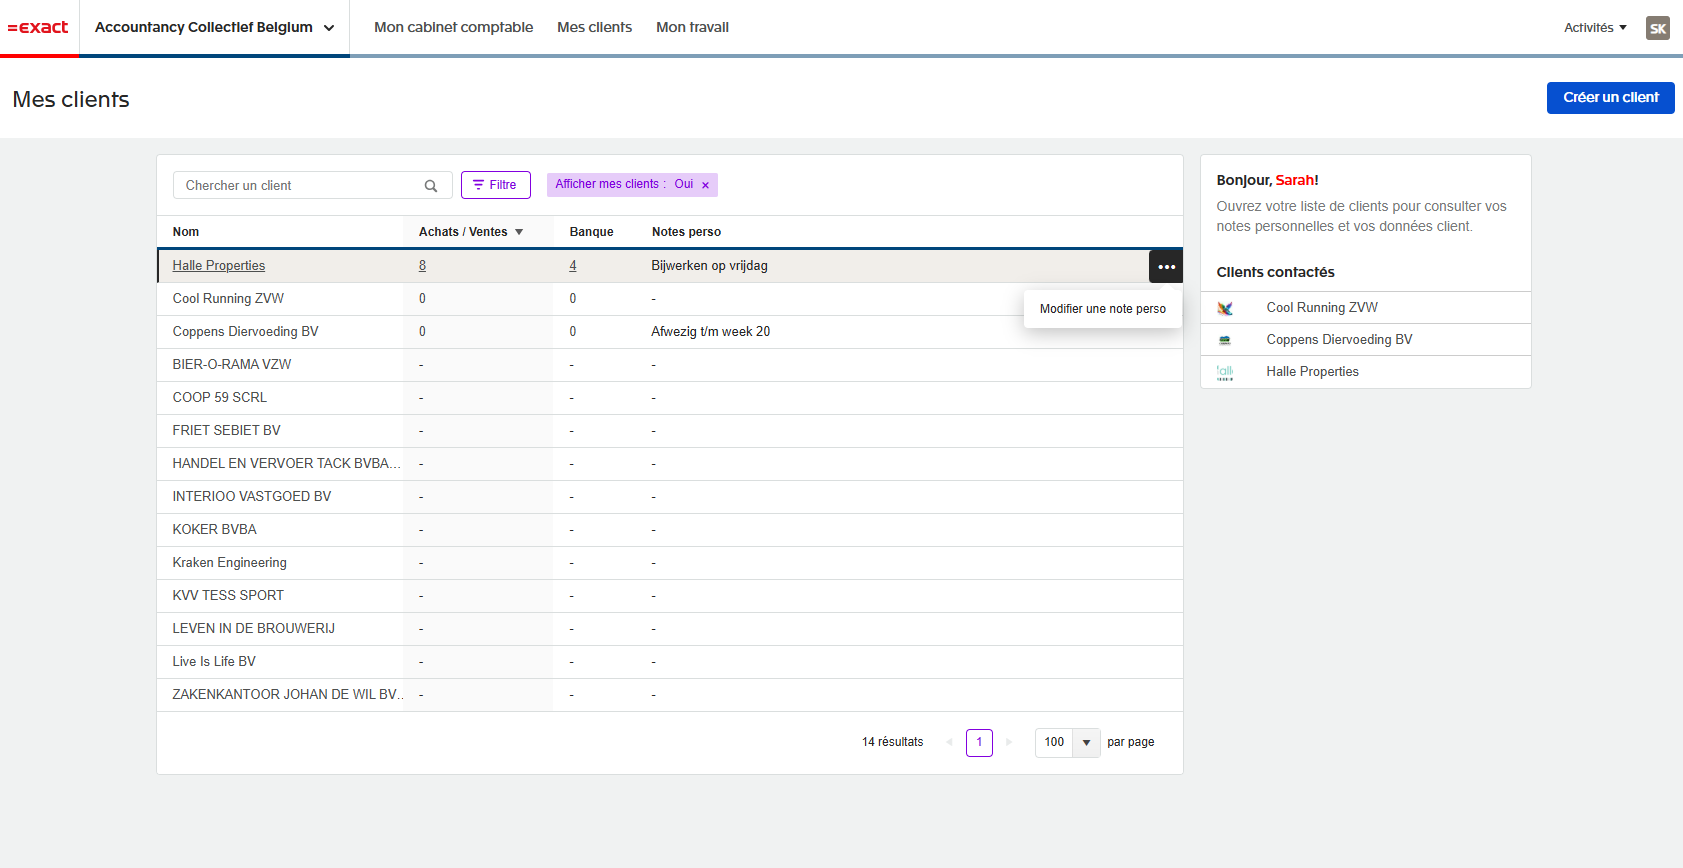The height and width of the screenshot is (868, 1683).
Task: Click the Banque column header
Action: 591,232
